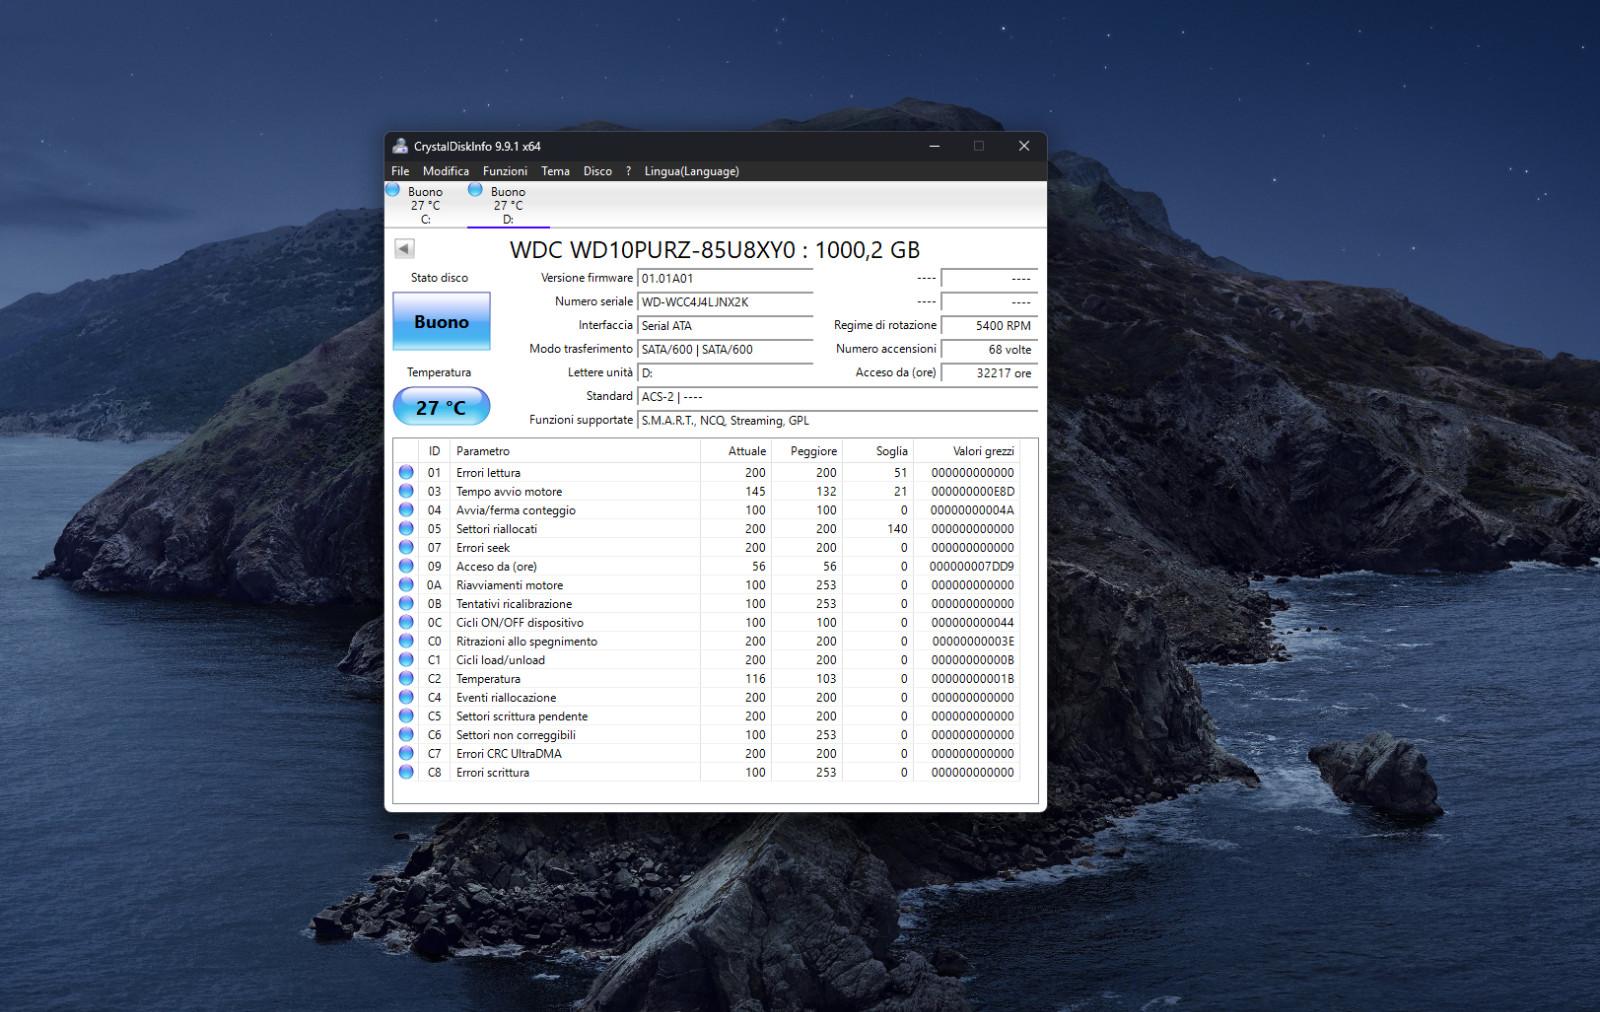
Task: Click the Numero seriale field
Action: tap(725, 302)
